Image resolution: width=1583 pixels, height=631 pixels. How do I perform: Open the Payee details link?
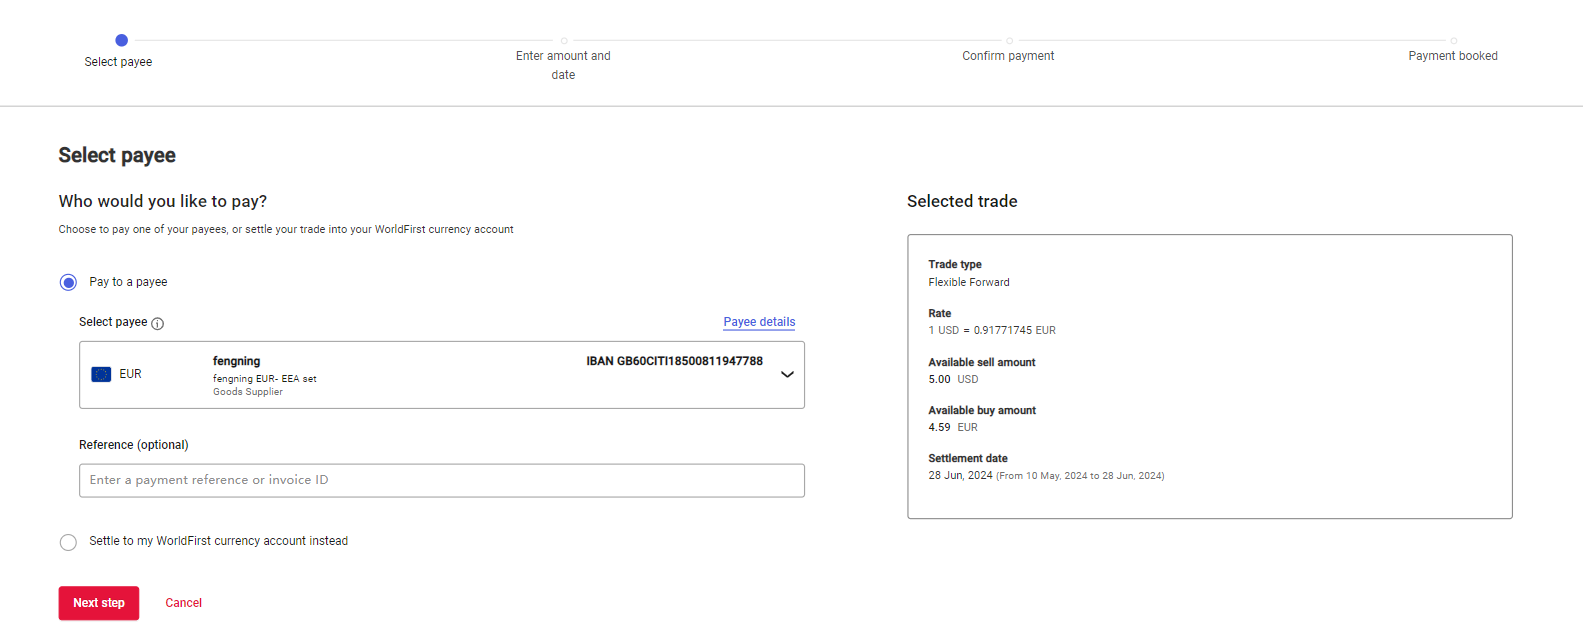pos(759,322)
